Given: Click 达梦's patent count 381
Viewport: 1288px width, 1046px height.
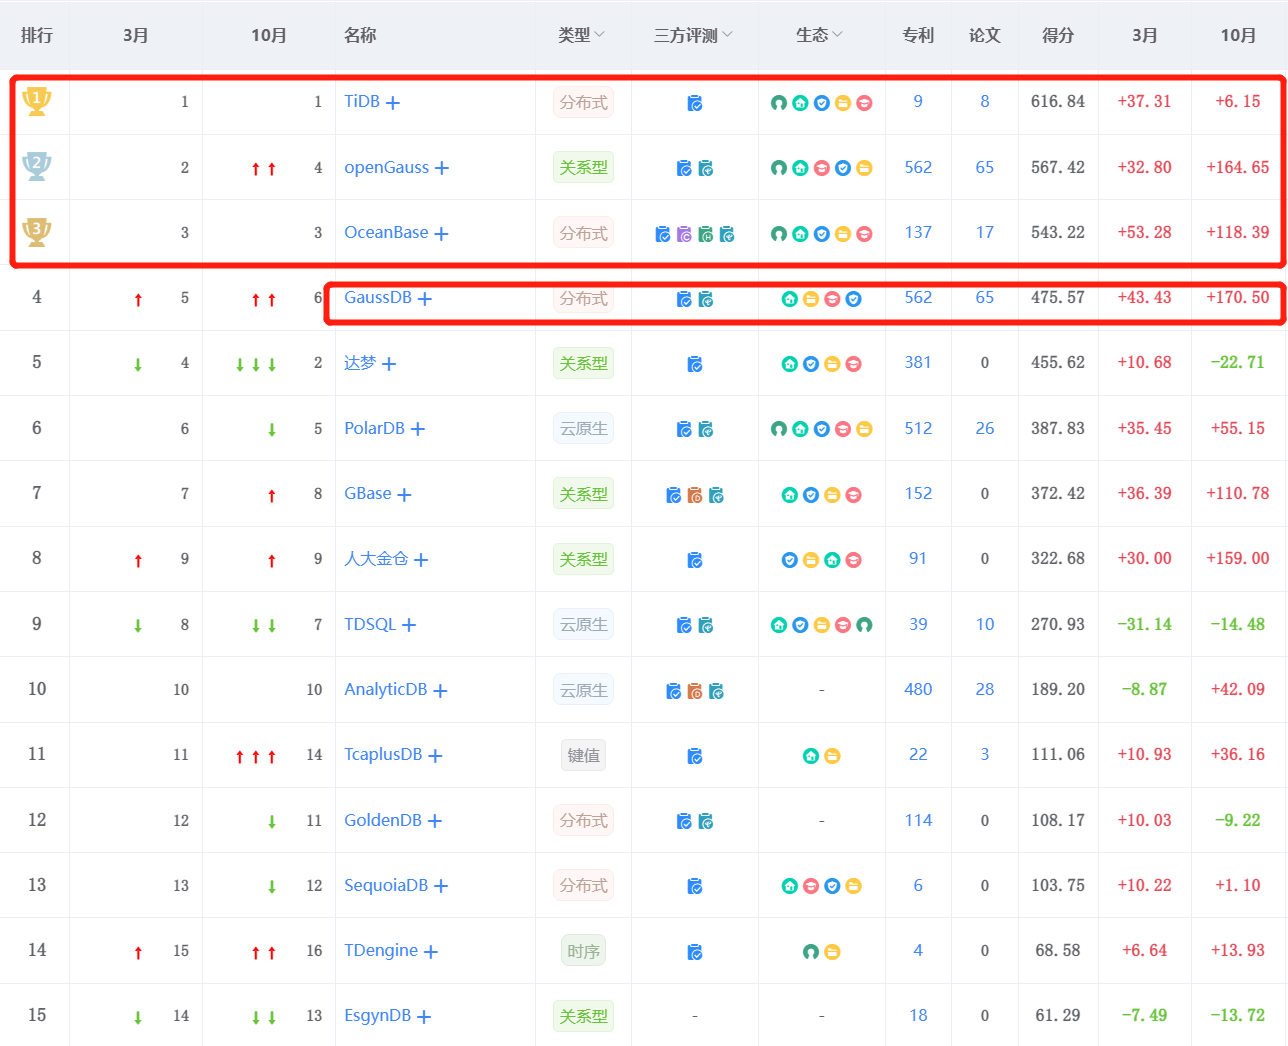Looking at the screenshot, I should [918, 363].
